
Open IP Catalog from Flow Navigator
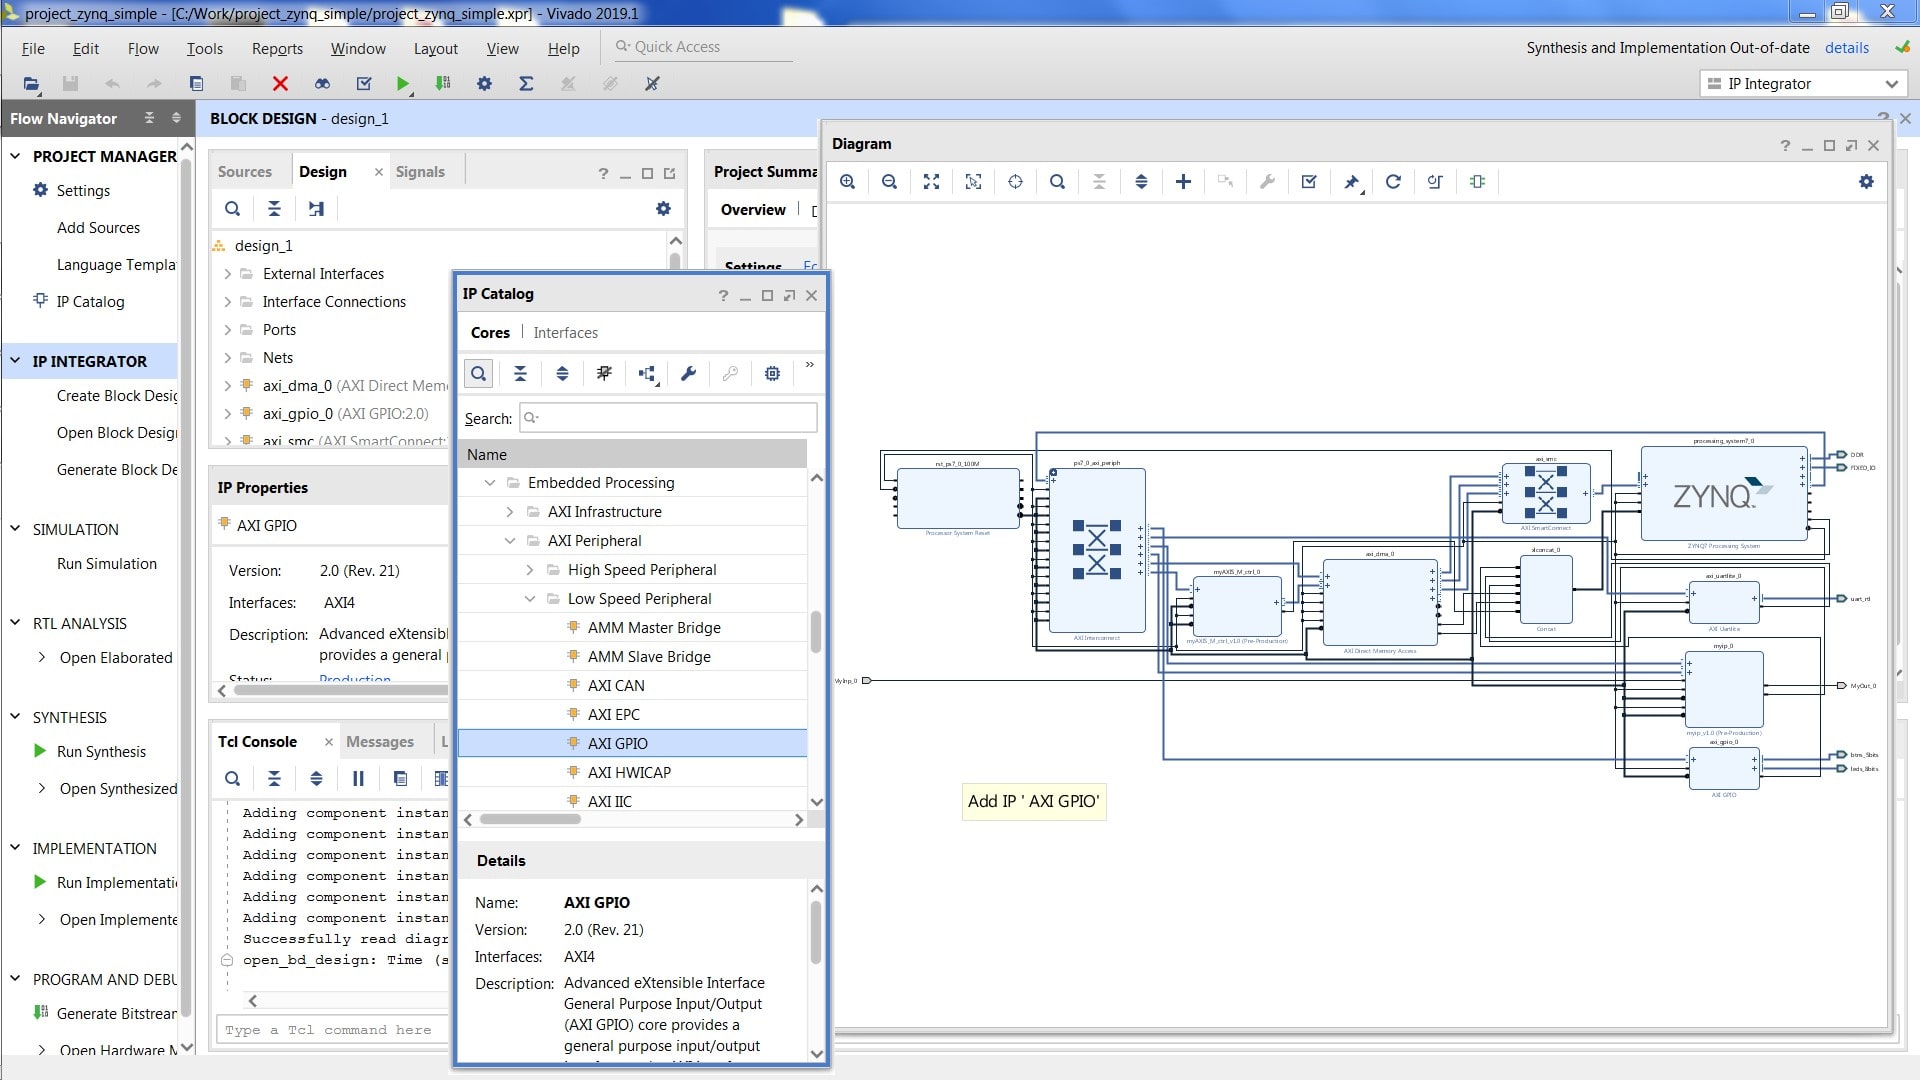(90, 302)
